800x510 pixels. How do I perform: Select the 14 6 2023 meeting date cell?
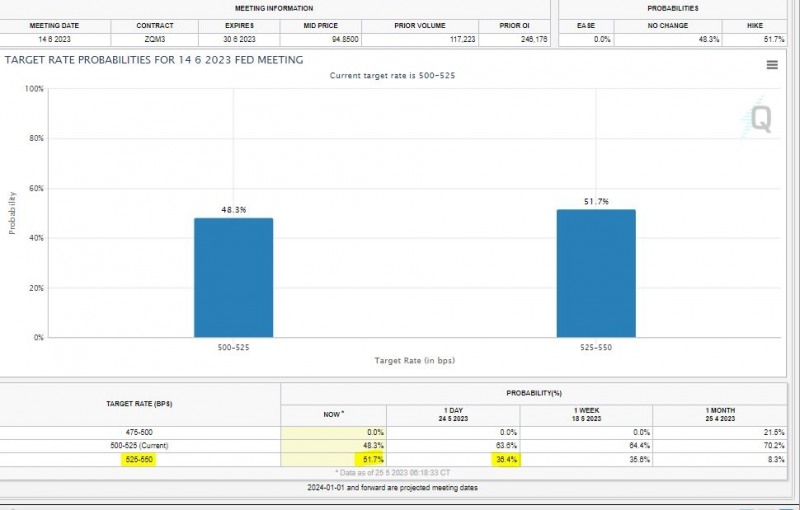coord(54,39)
